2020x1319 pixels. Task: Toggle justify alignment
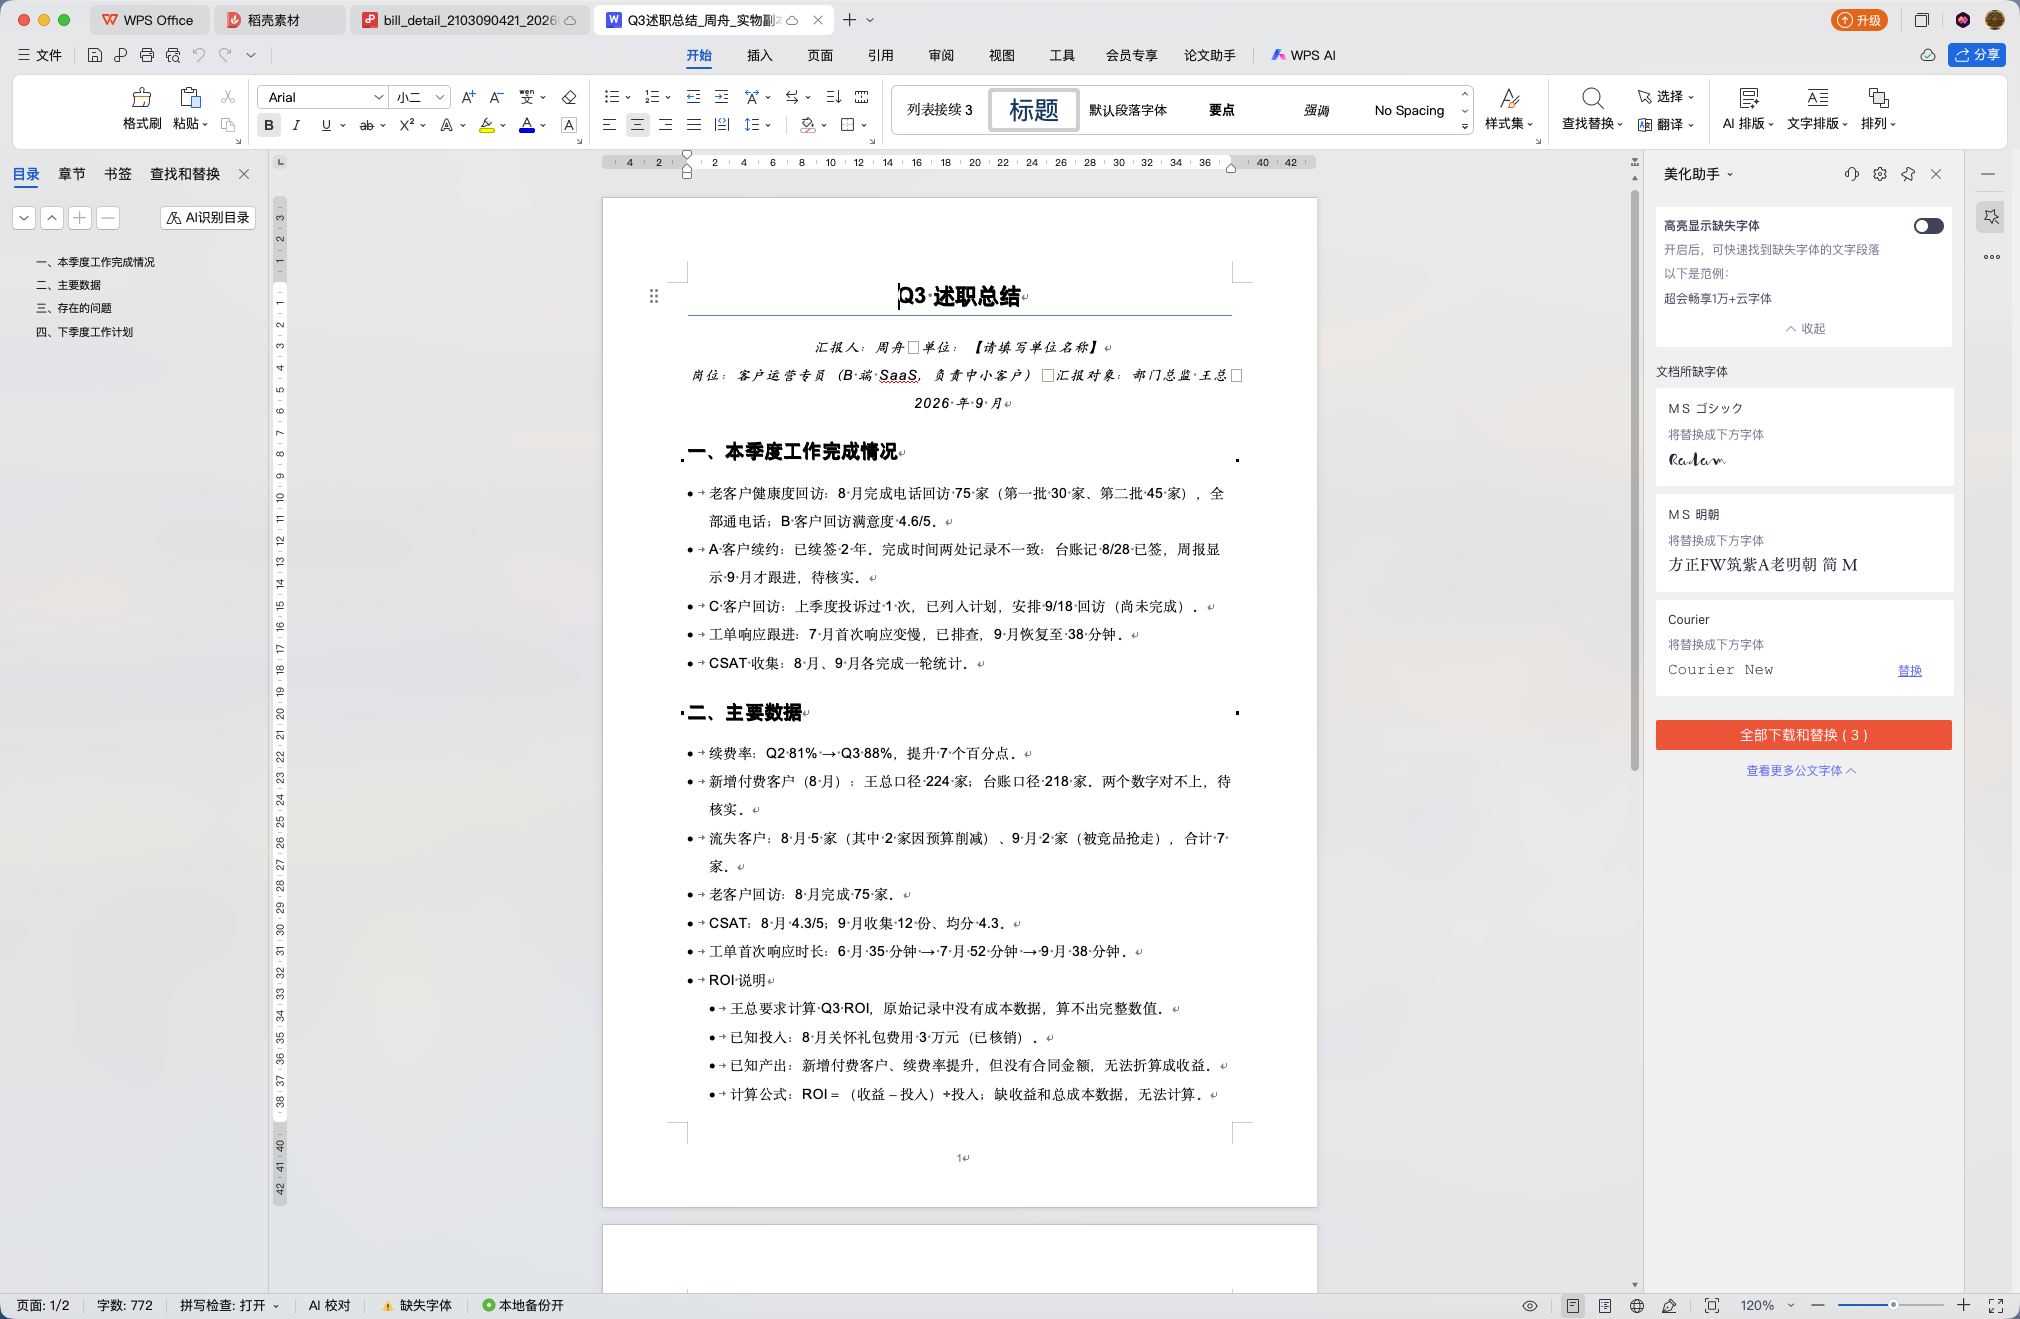pyautogui.click(x=693, y=125)
